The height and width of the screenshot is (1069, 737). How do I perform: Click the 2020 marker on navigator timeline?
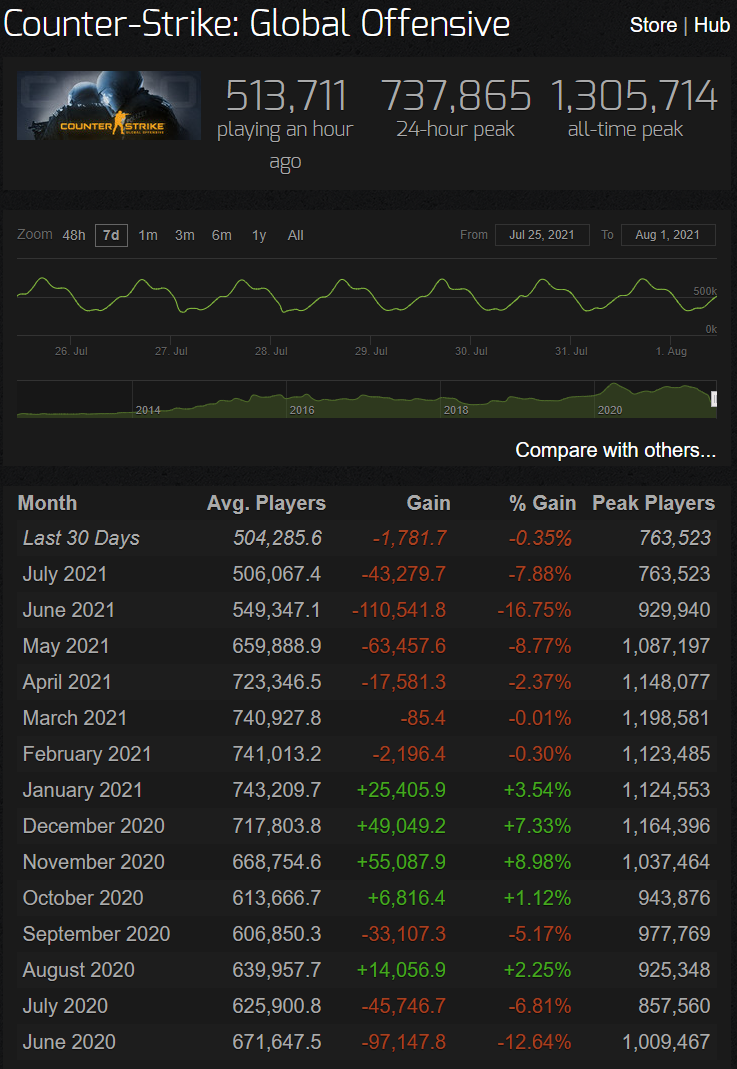pyautogui.click(x=610, y=410)
